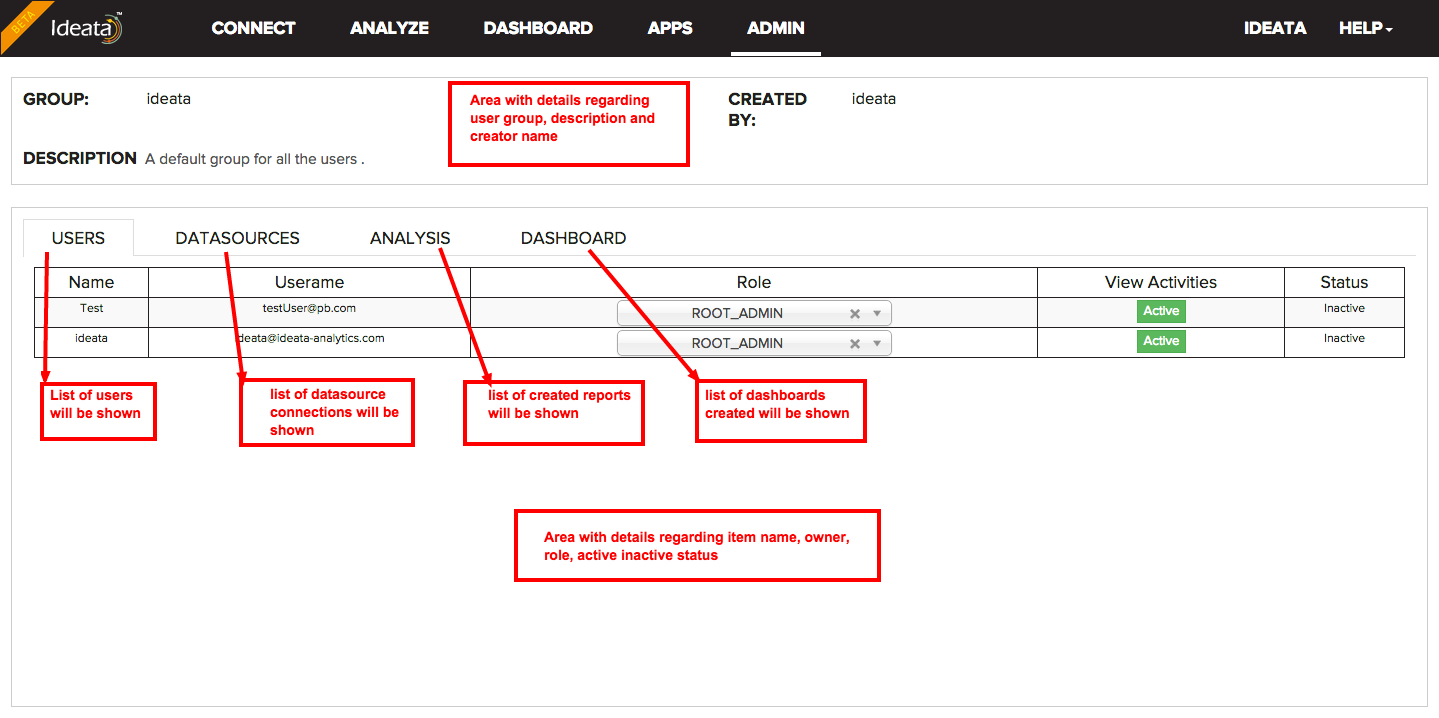This screenshot has height=718, width=1439.
Task: Click dropdown arrow in Test user's role
Action: (x=877, y=313)
